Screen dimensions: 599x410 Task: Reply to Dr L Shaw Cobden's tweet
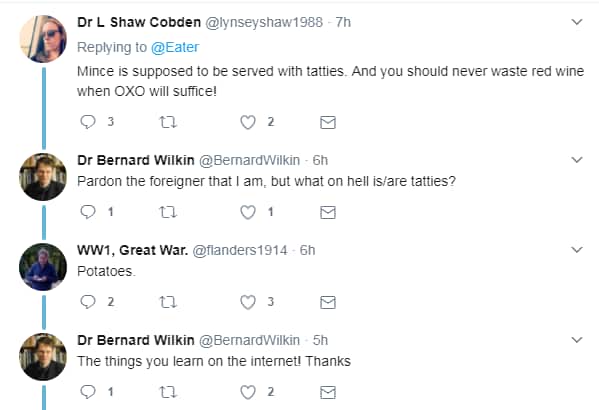[x=88, y=122]
